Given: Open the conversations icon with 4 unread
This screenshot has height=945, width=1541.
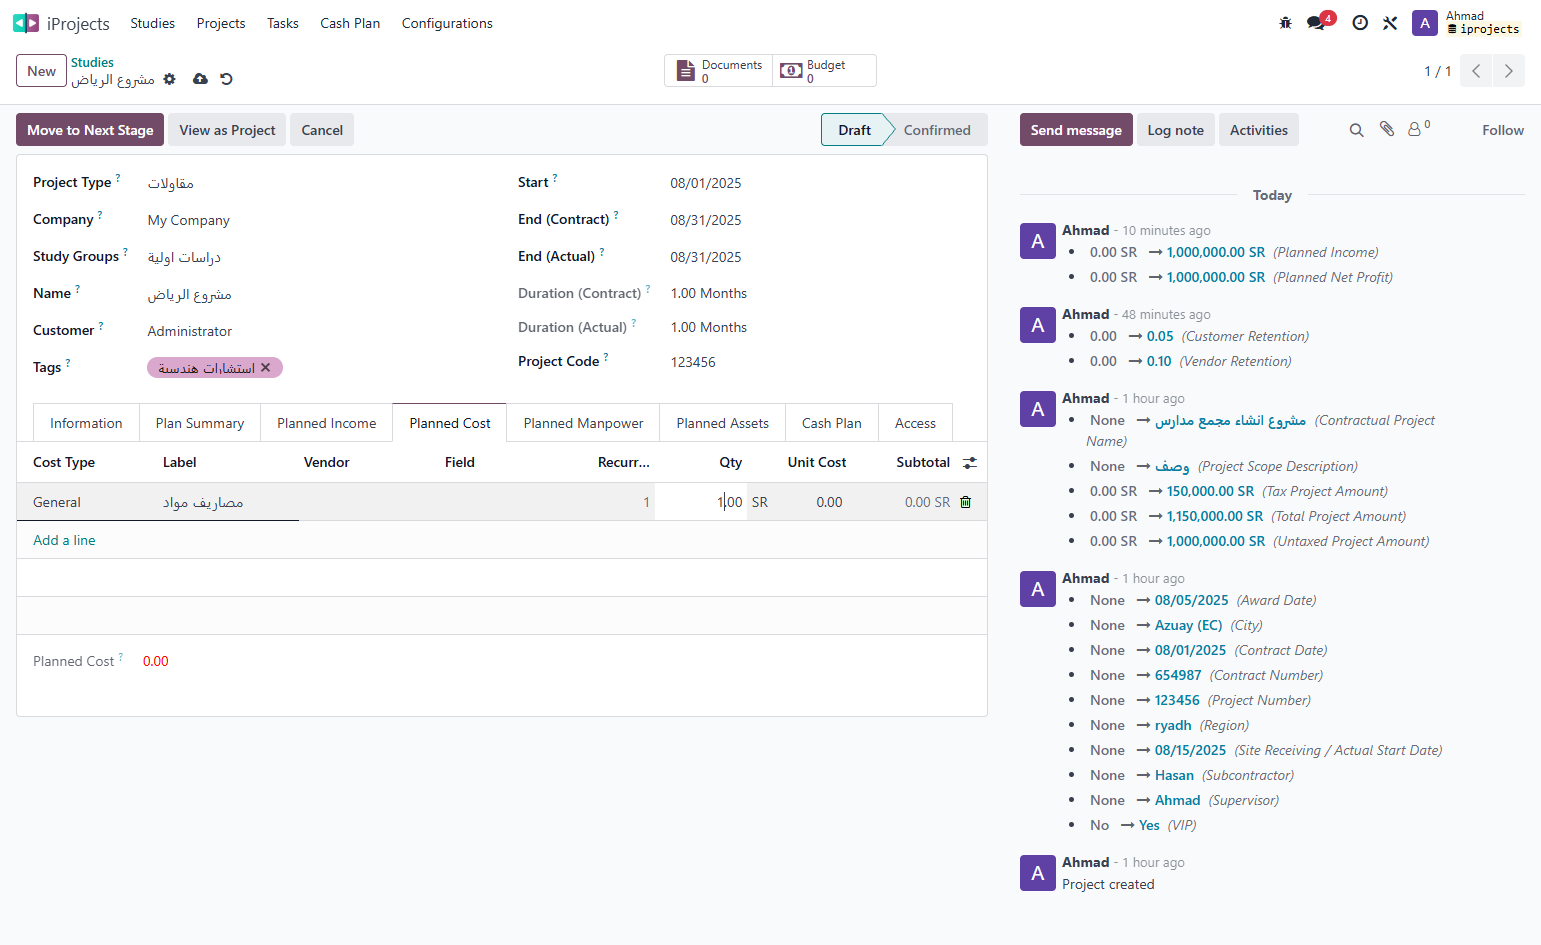Looking at the screenshot, I should click(x=1318, y=22).
